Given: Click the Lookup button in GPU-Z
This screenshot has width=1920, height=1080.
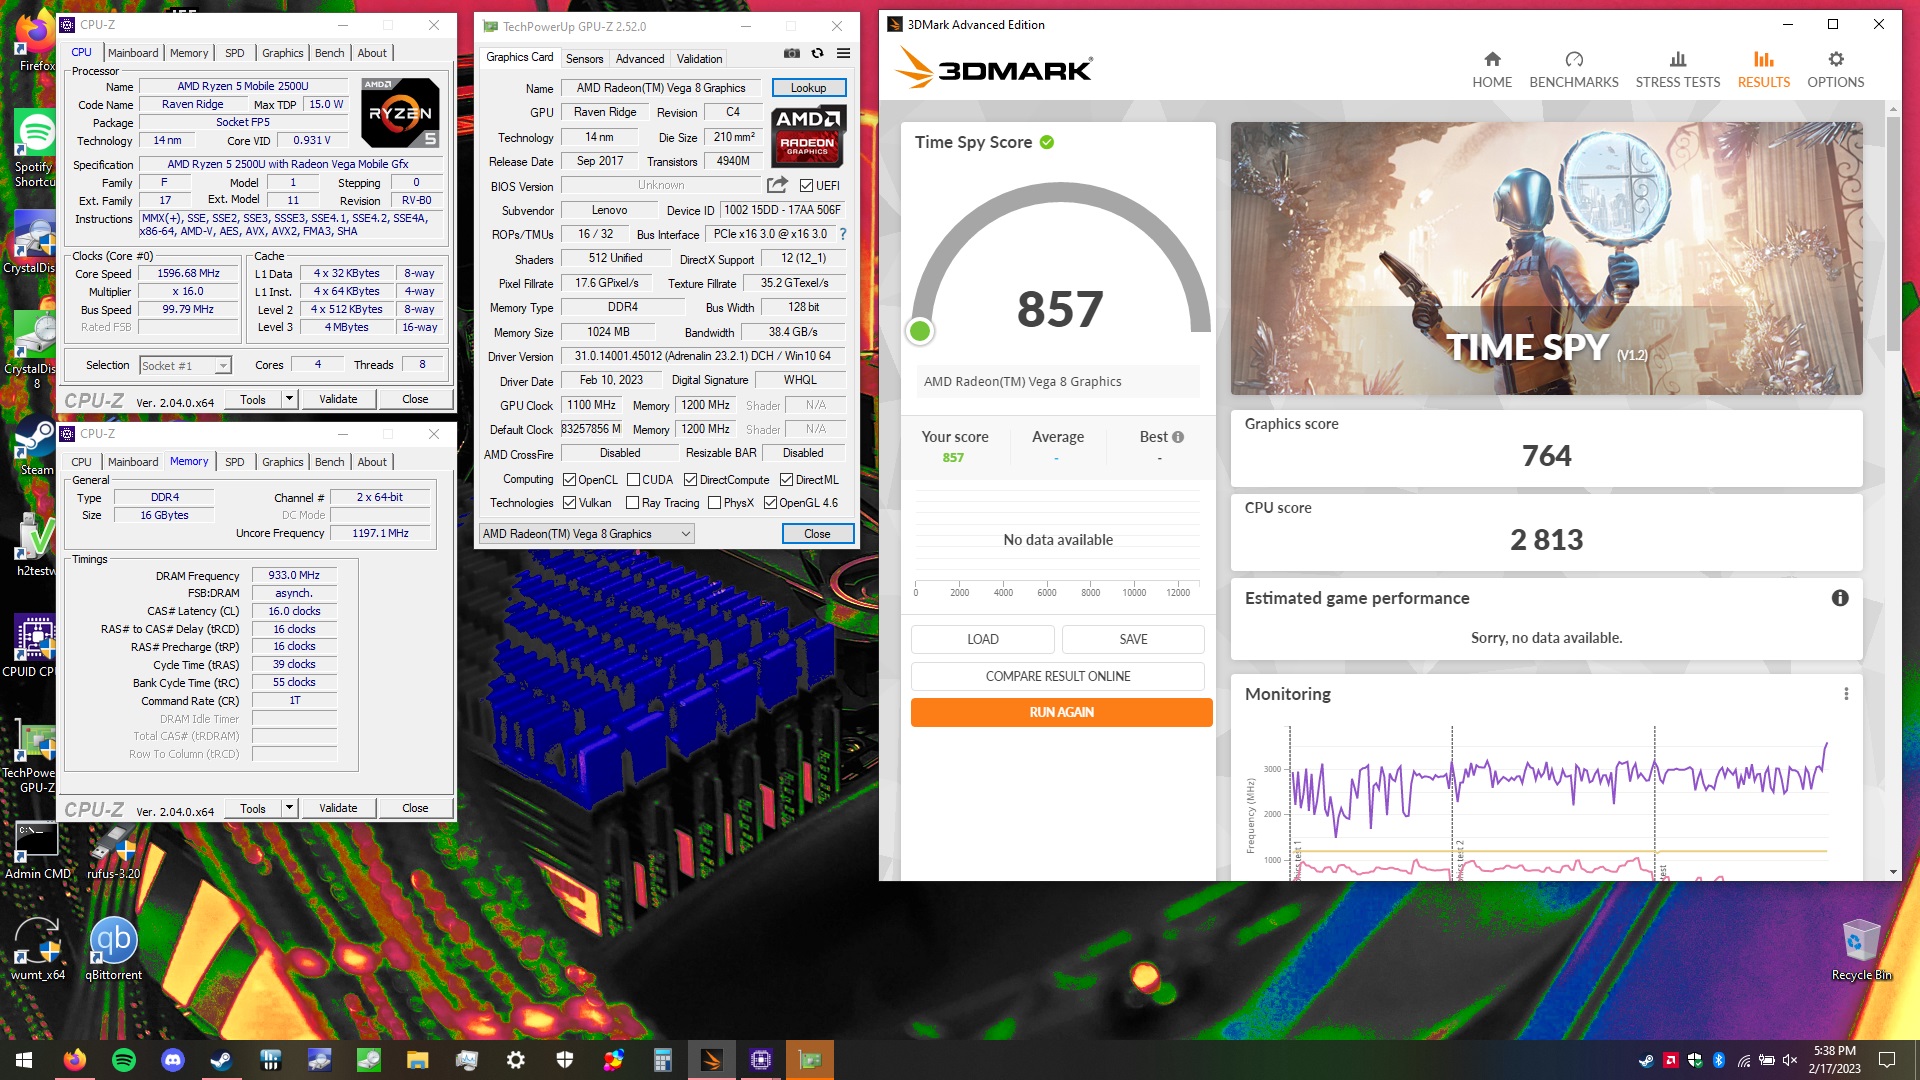Looking at the screenshot, I should pos(808,88).
